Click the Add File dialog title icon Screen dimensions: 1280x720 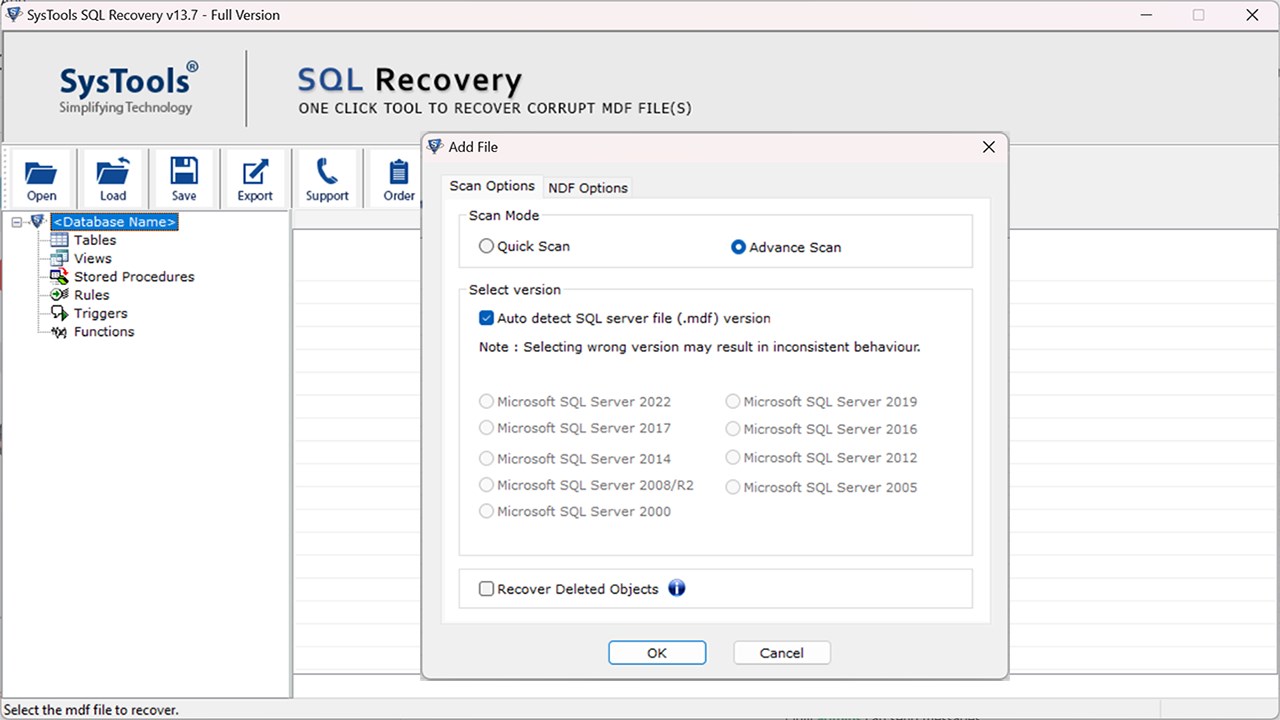pos(435,146)
